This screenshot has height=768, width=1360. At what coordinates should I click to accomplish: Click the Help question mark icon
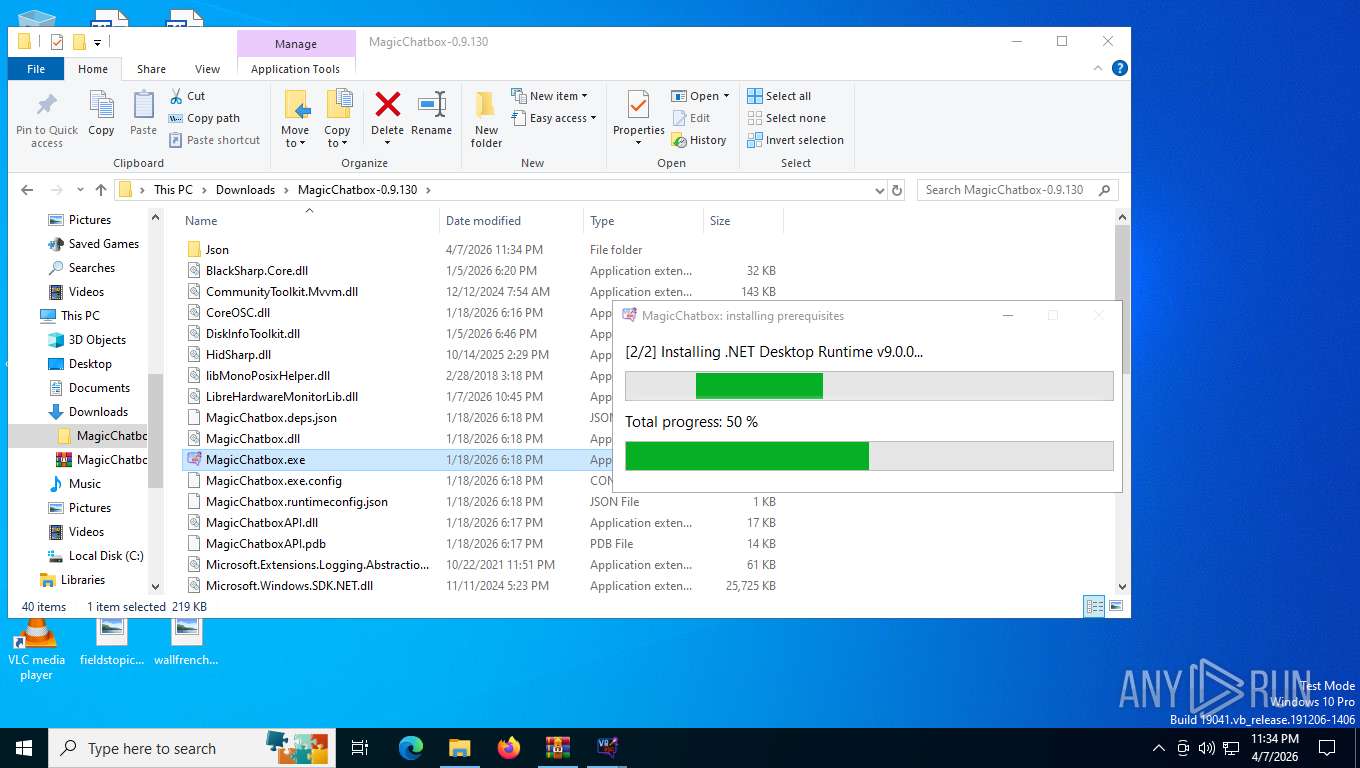click(x=1120, y=68)
